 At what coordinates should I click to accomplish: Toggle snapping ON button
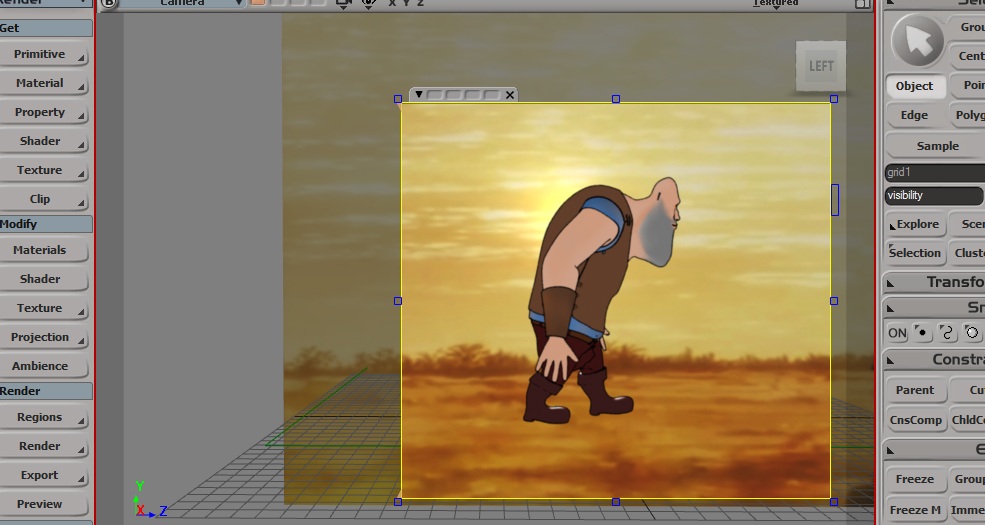point(897,333)
